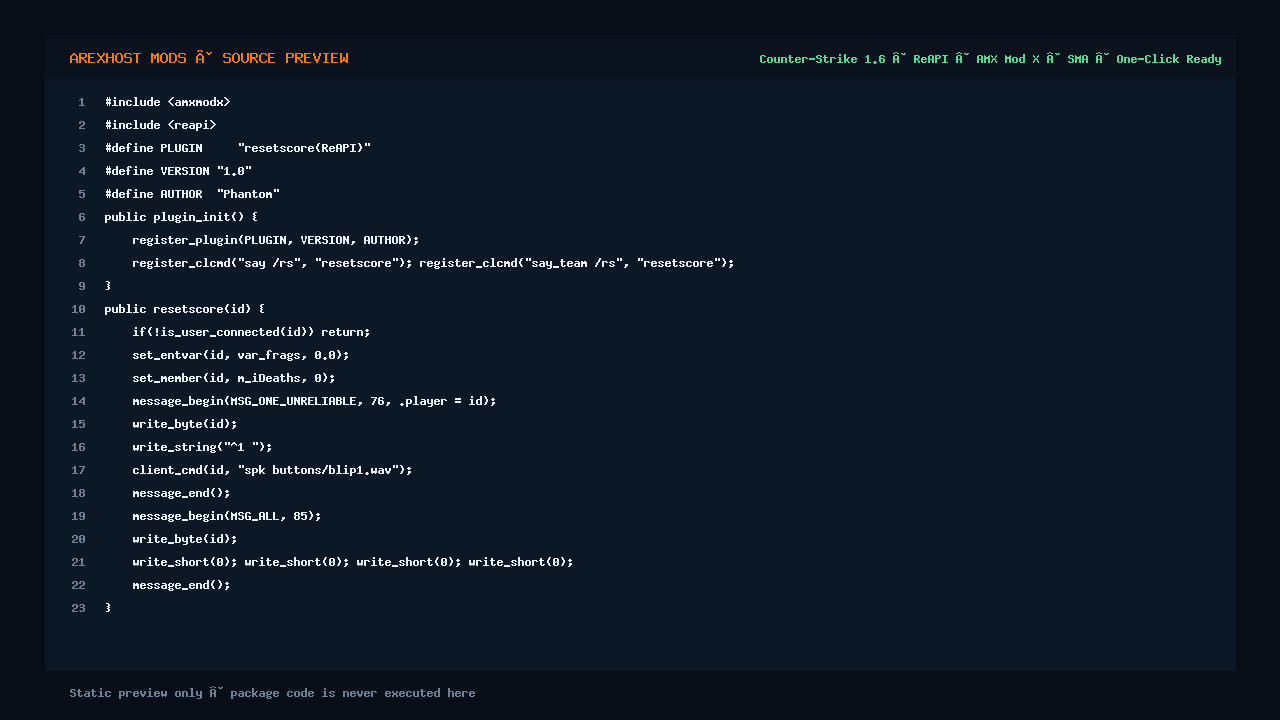1280x720 pixels.
Task: Click the first "write_short(0);" on line 21
Action: point(185,562)
